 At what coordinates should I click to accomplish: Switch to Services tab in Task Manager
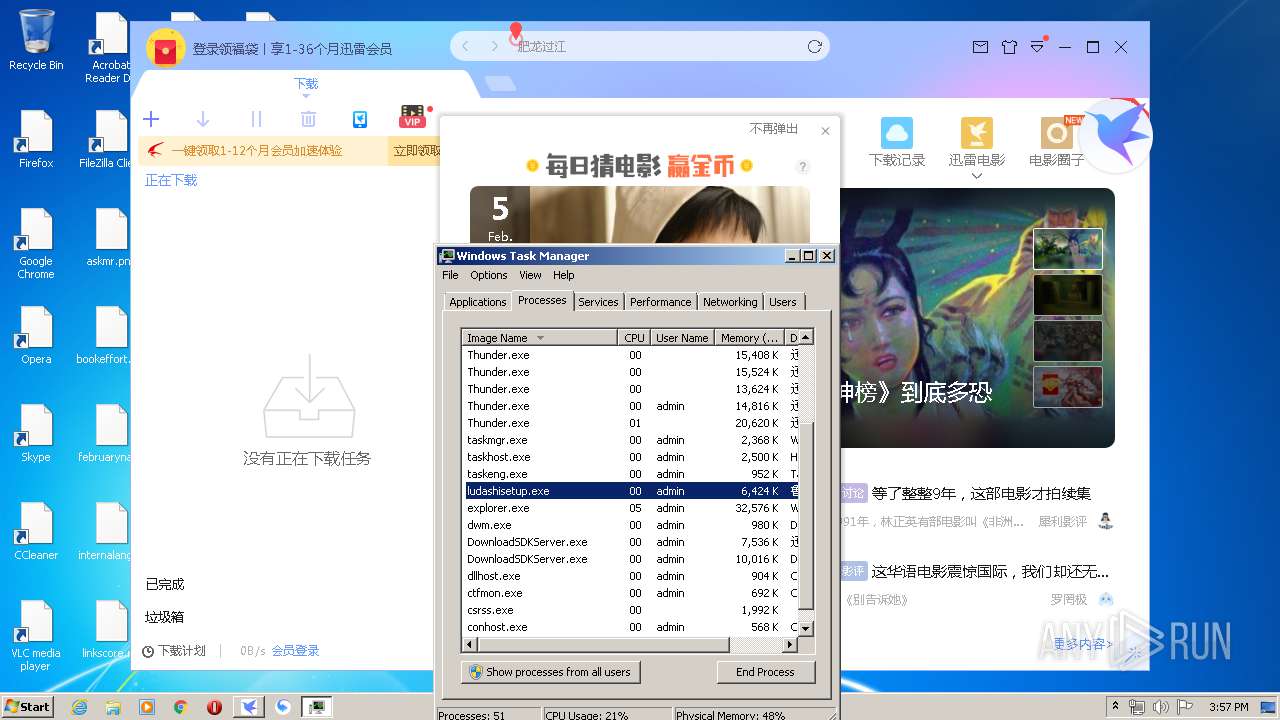[x=598, y=302]
